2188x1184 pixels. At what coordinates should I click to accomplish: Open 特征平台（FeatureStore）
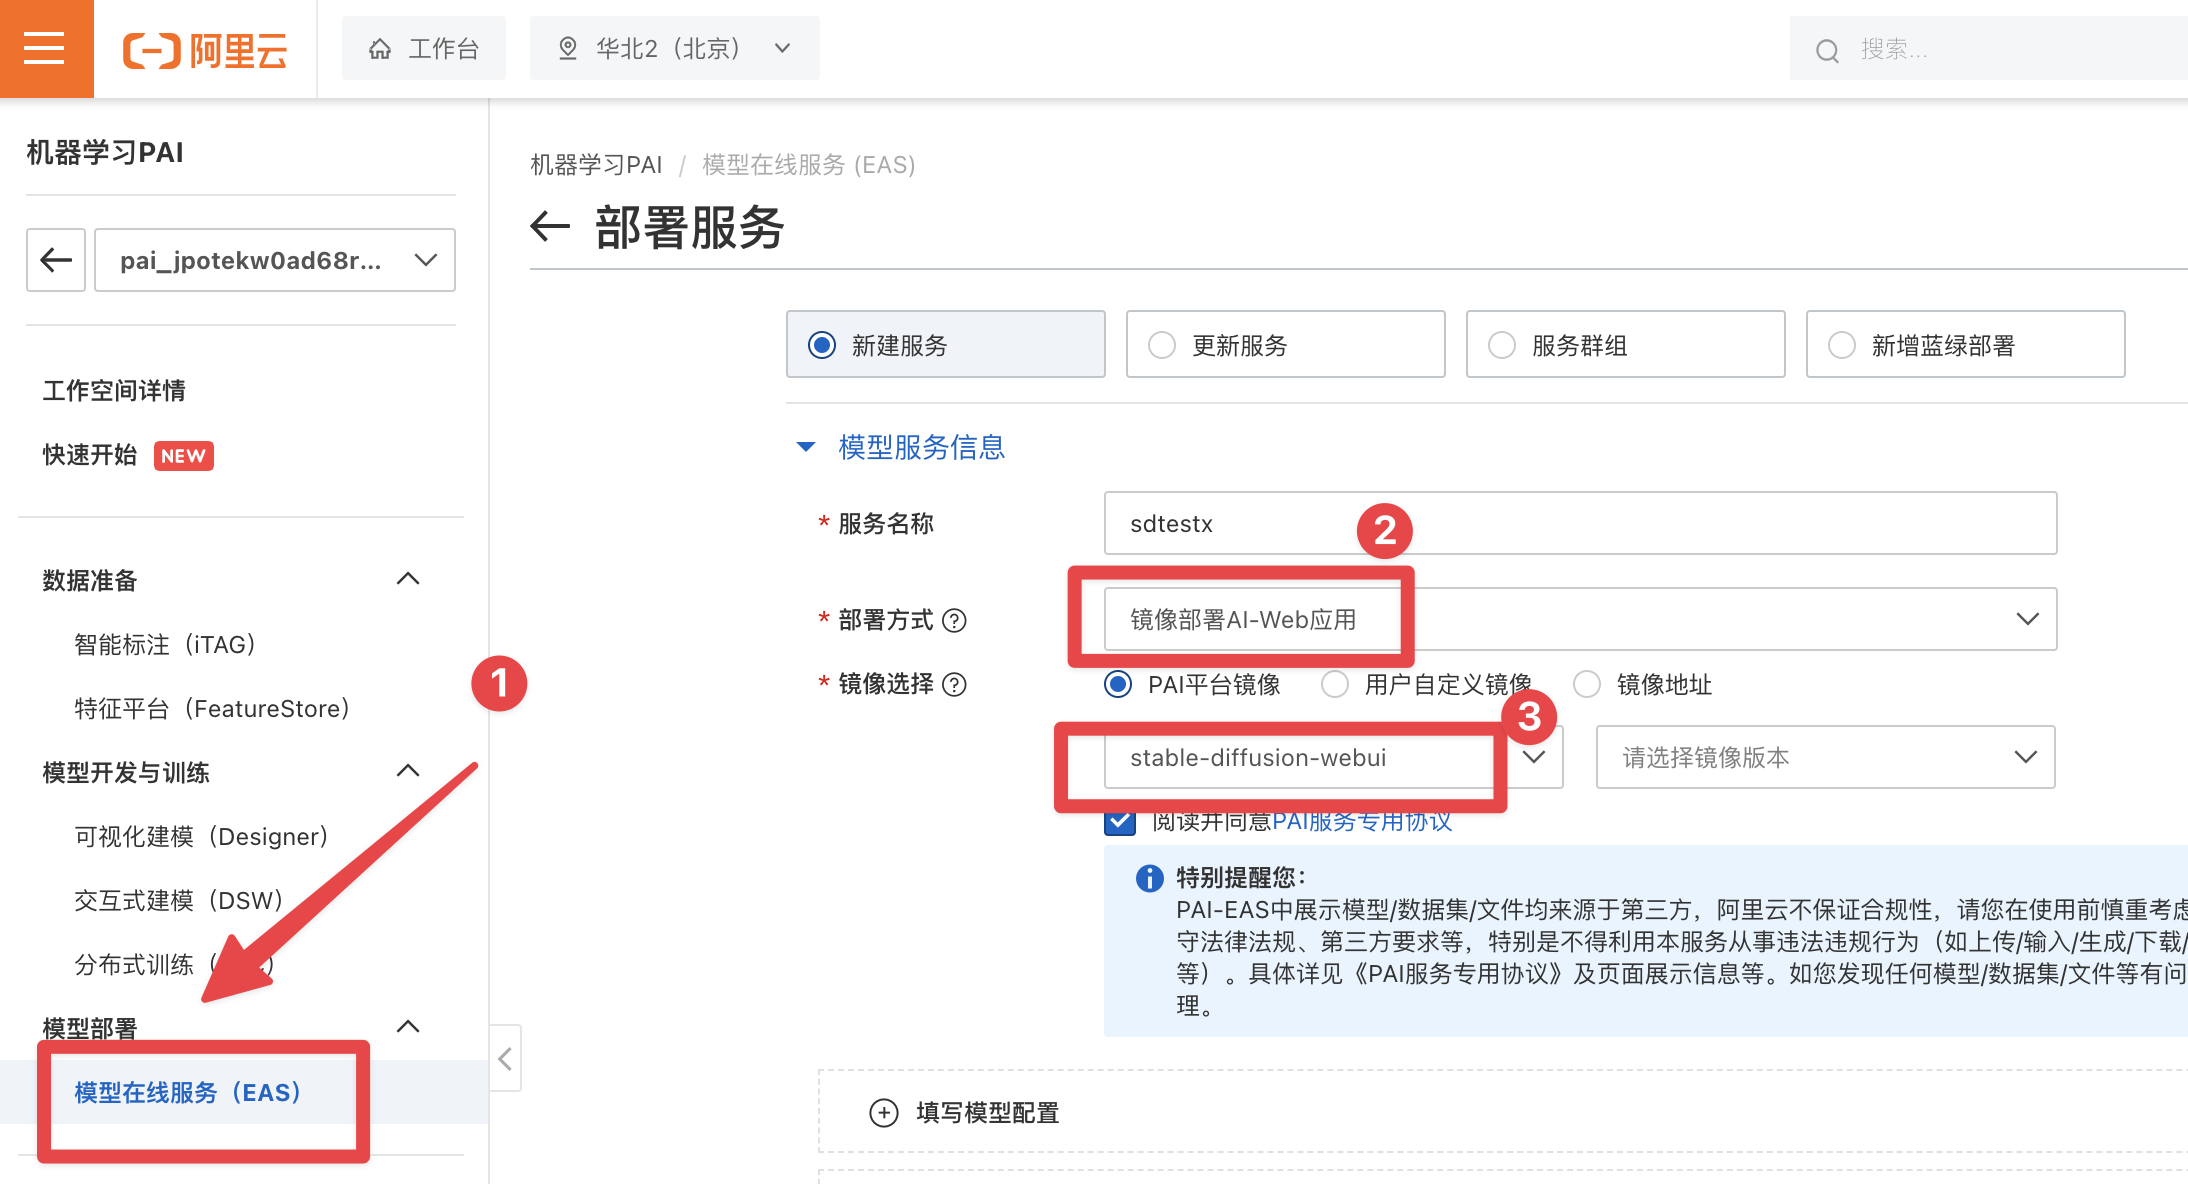pos(213,708)
